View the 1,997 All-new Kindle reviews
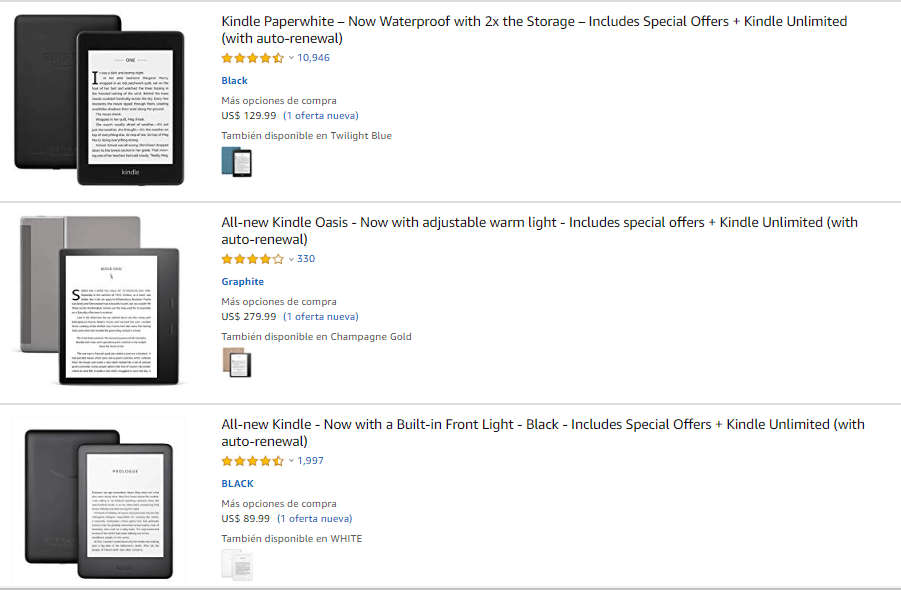 pyautogui.click(x=310, y=460)
